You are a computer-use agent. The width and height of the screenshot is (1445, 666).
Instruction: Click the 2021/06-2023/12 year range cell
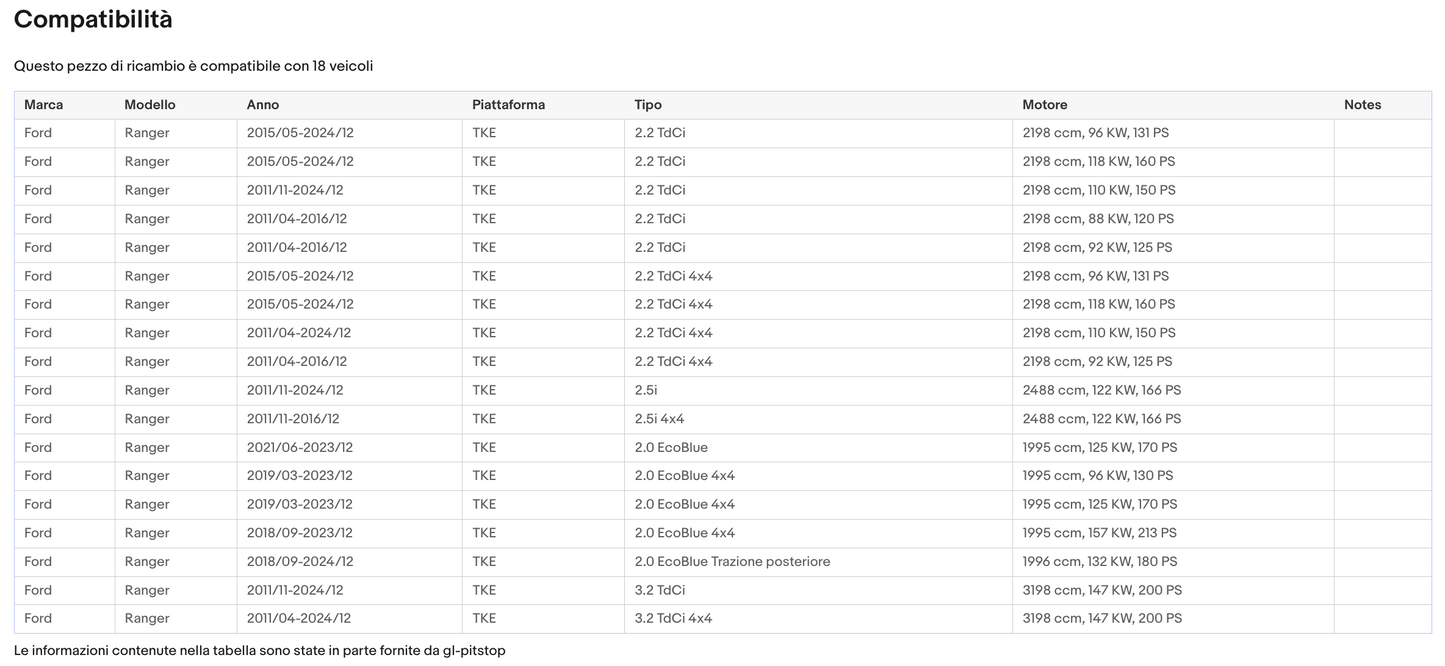coord(300,448)
